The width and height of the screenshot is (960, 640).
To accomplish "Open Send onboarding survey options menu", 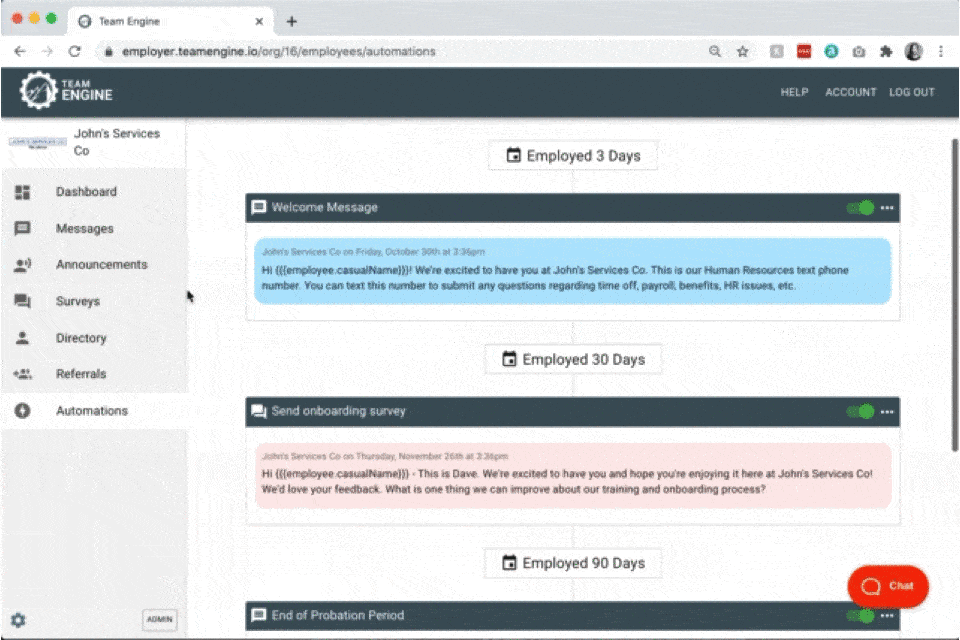I will point(887,411).
